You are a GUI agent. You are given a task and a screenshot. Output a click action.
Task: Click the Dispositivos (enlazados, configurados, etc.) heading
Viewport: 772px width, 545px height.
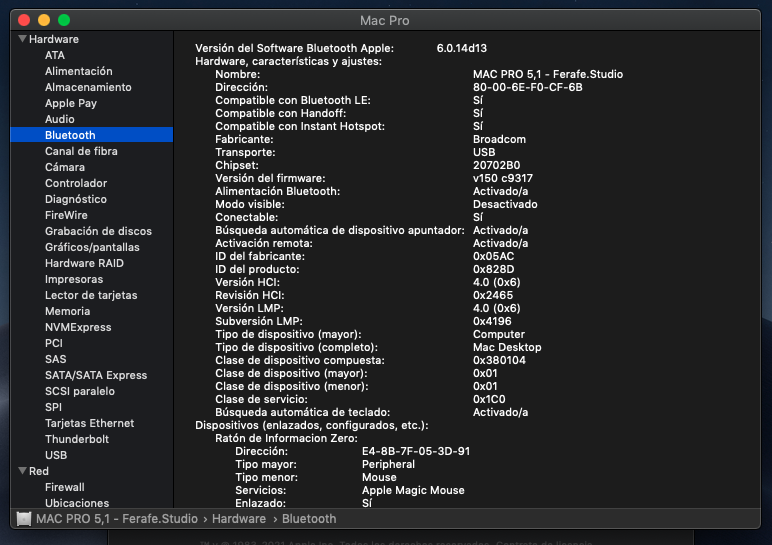pos(312,425)
